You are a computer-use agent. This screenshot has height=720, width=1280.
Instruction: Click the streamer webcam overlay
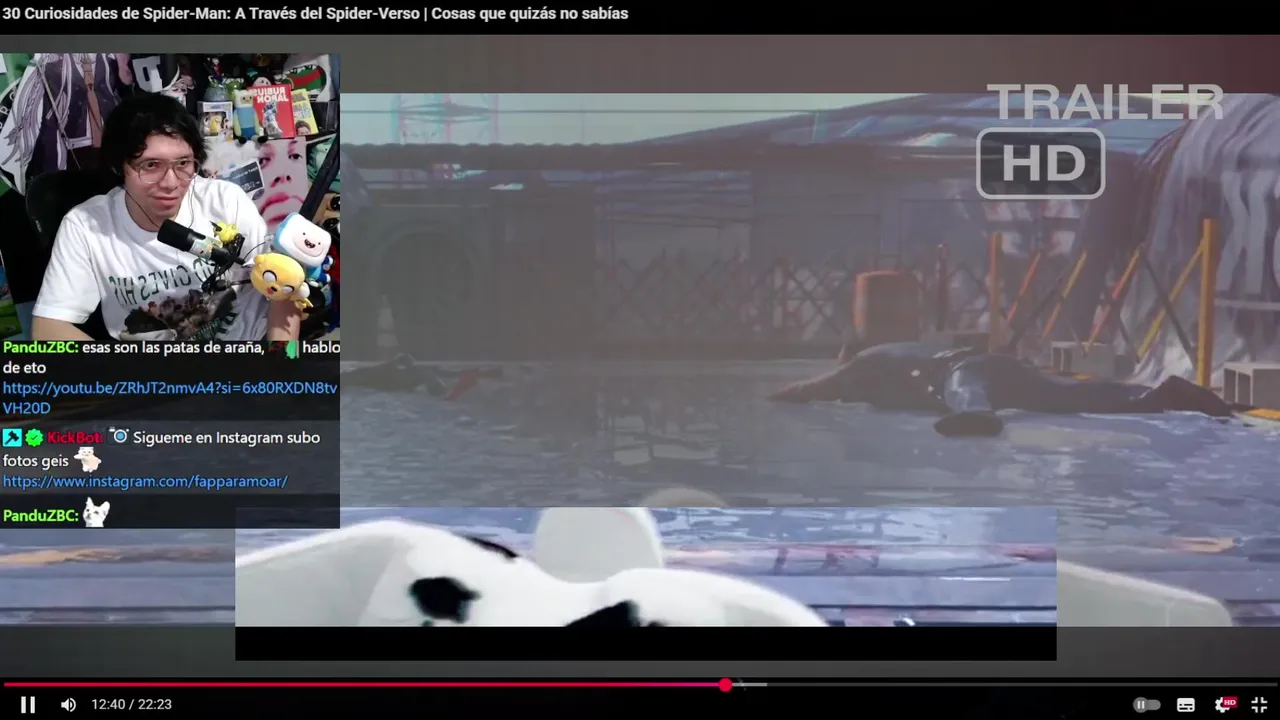[x=170, y=197]
